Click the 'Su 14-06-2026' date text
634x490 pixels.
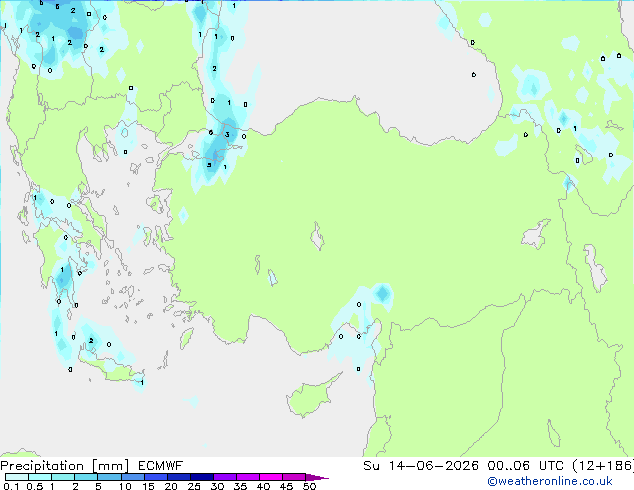click(421, 466)
